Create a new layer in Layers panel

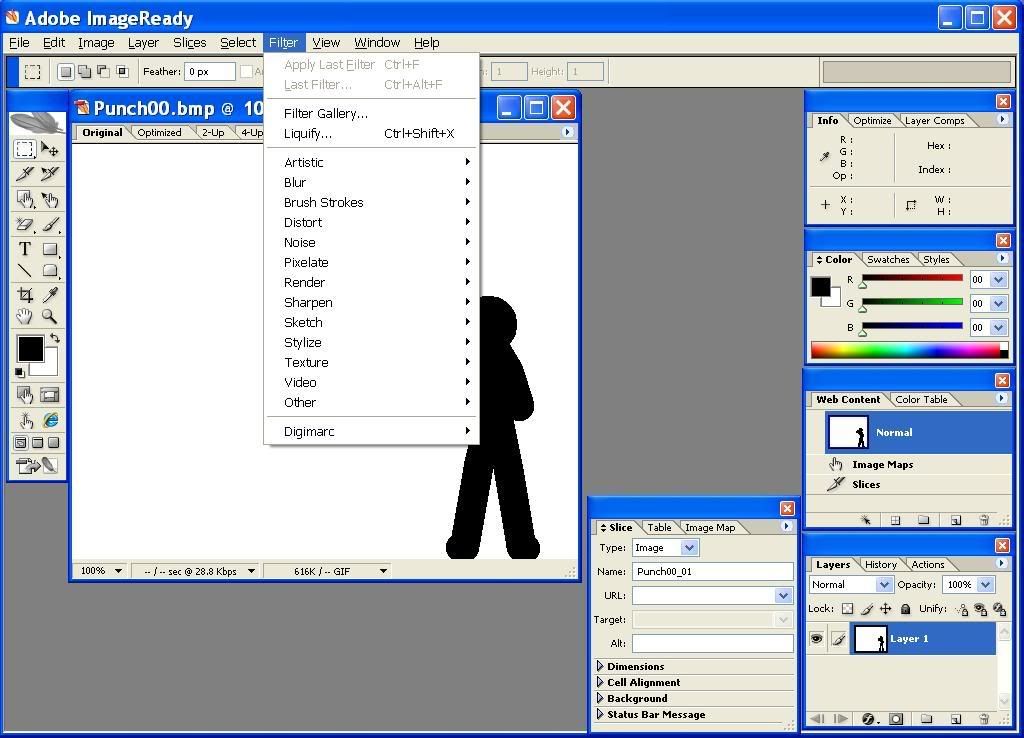tap(955, 718)
